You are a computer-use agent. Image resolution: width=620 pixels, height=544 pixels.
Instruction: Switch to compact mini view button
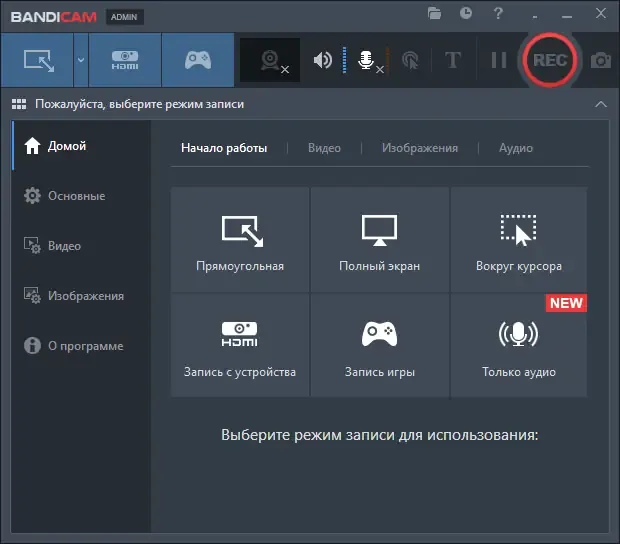click(x=535, y=17)
